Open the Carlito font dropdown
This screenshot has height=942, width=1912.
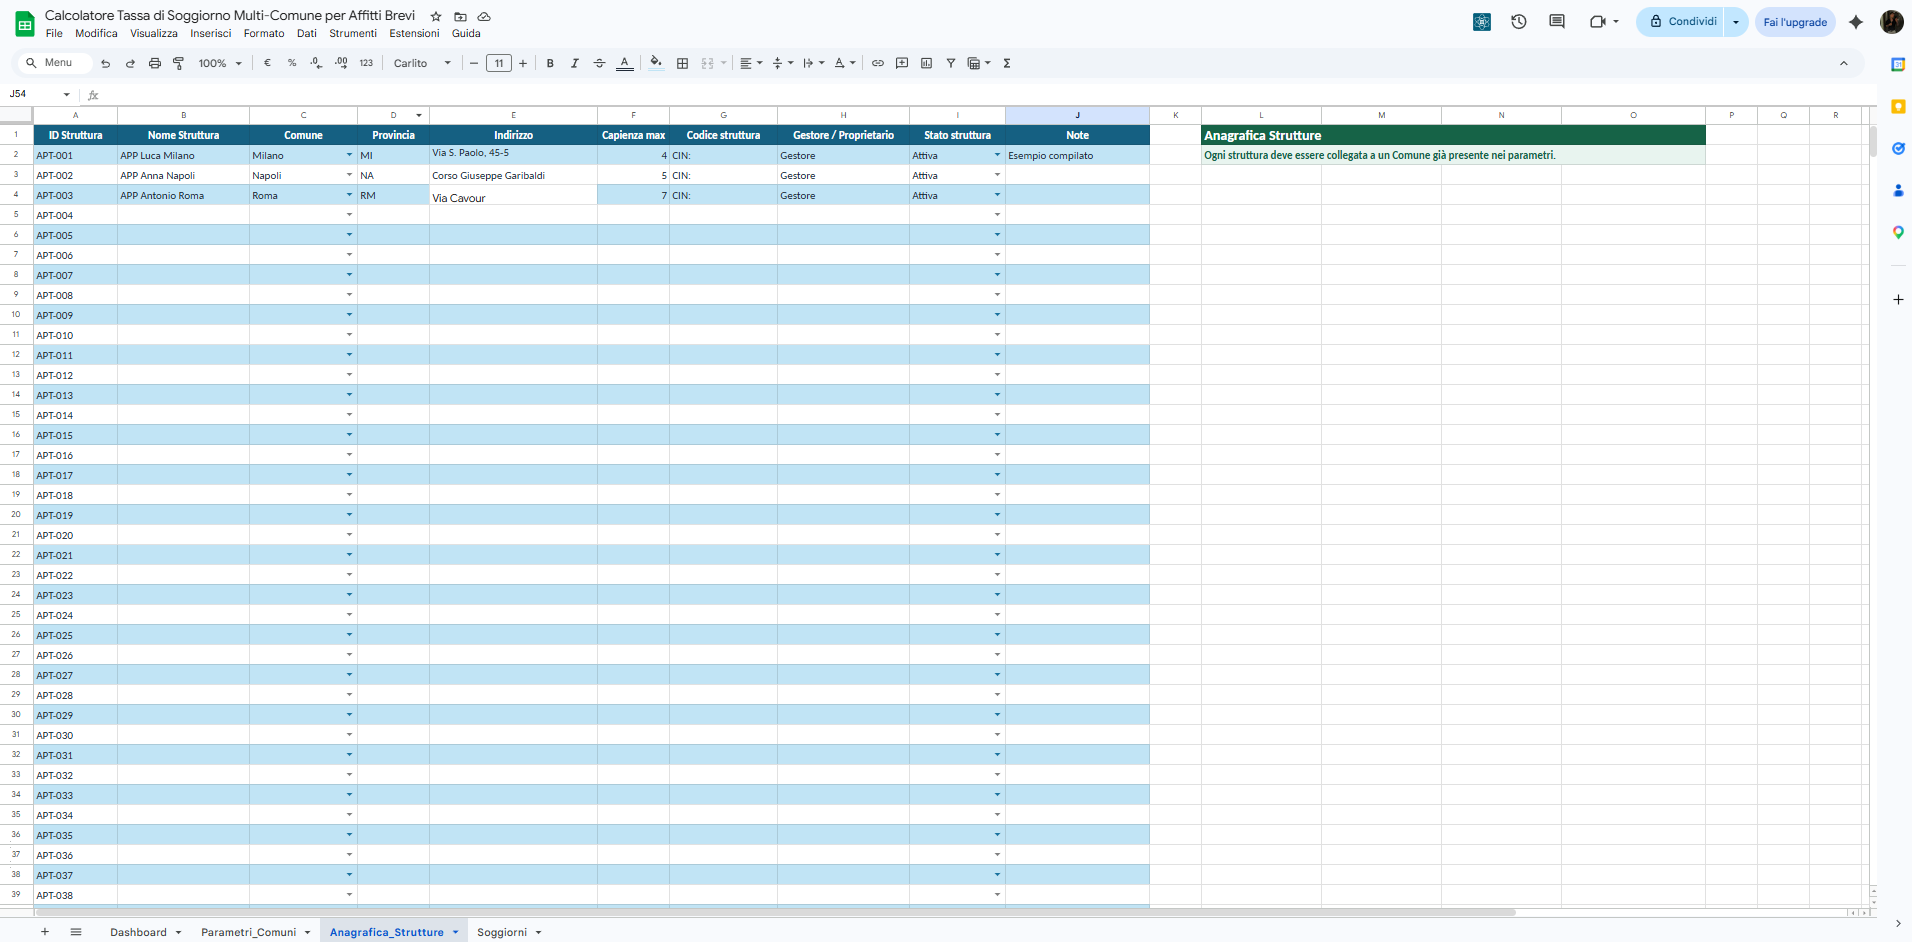click(421, 63)
